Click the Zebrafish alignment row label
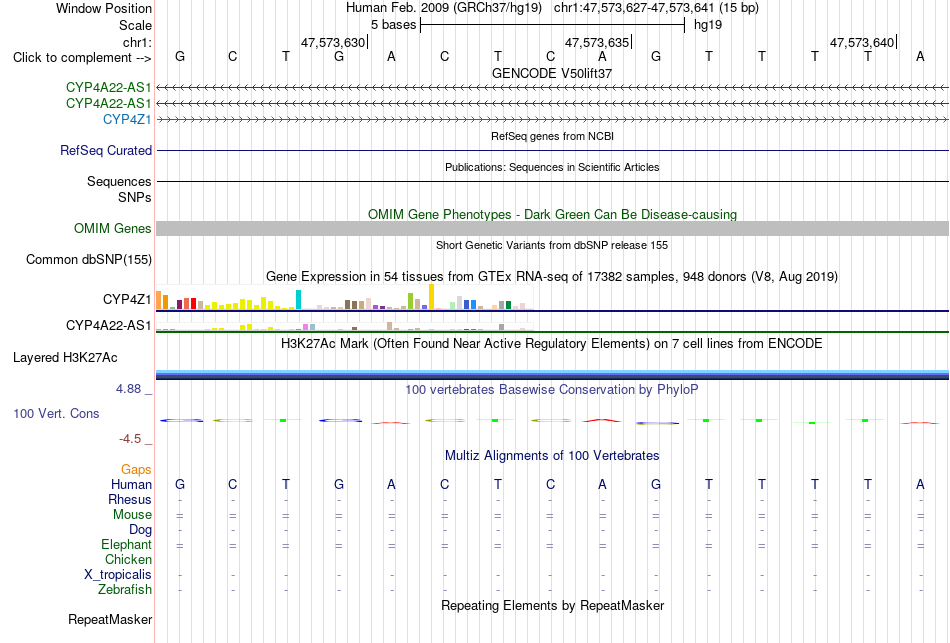The width and height of the screenshot is (950, 643). (125, 589)
